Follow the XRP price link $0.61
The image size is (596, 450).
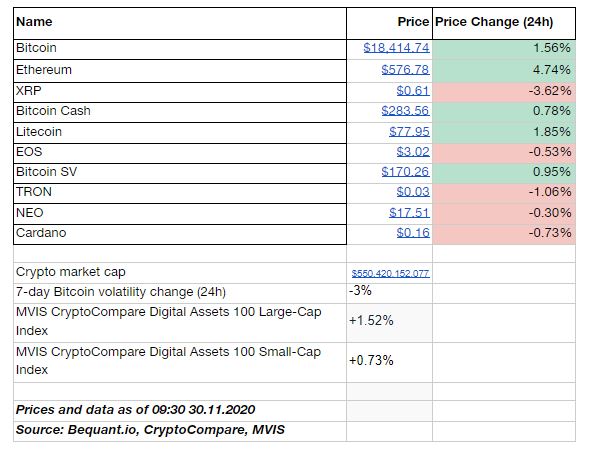(413, 90)
